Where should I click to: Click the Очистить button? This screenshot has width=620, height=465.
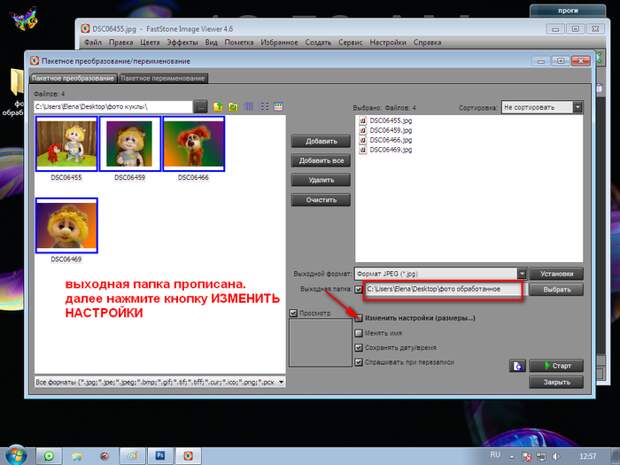(321, 200)
